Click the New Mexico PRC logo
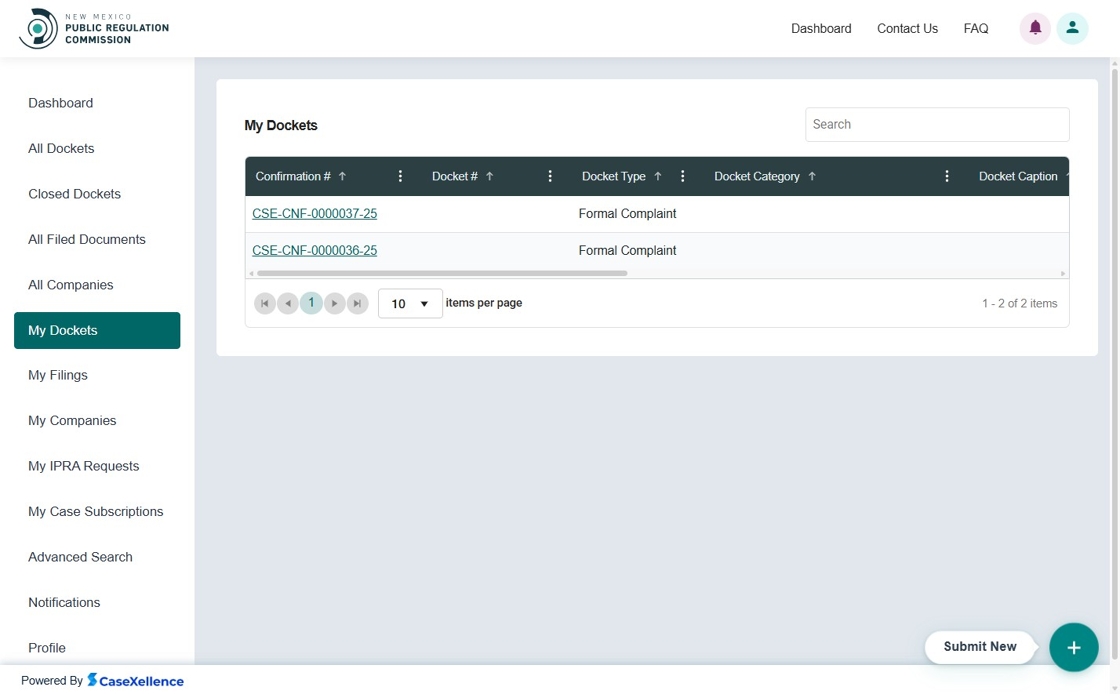 tap(94, 29)
